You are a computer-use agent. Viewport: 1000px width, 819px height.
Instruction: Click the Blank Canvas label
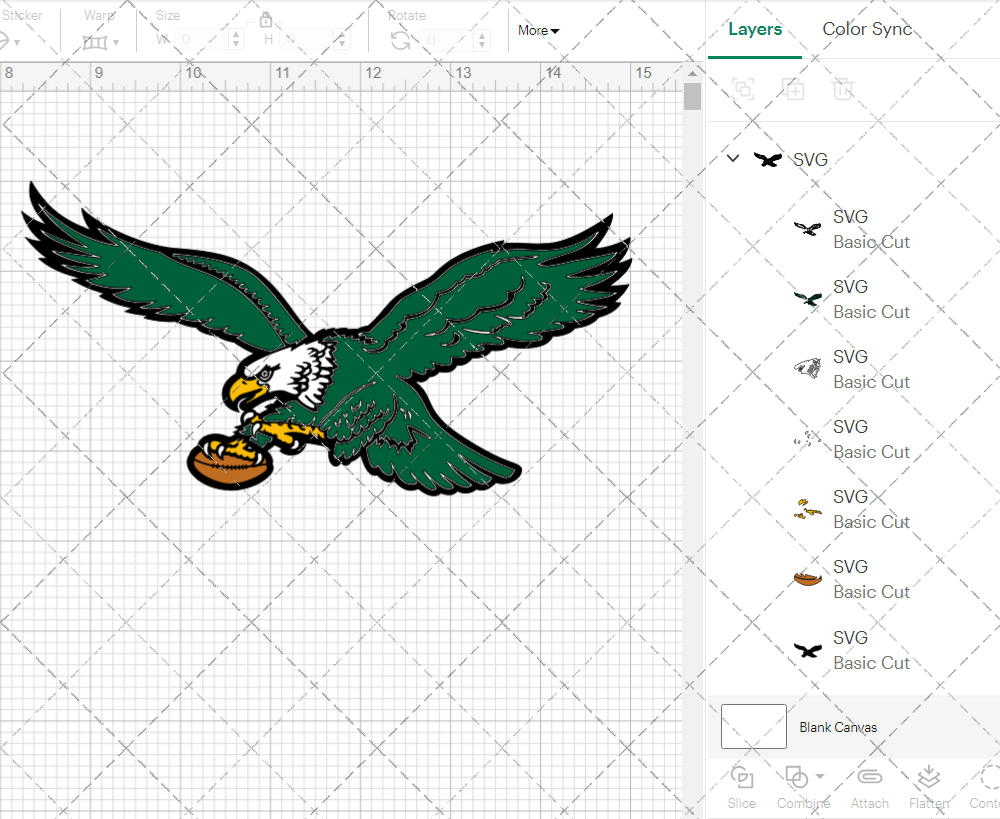coord(838,727)
